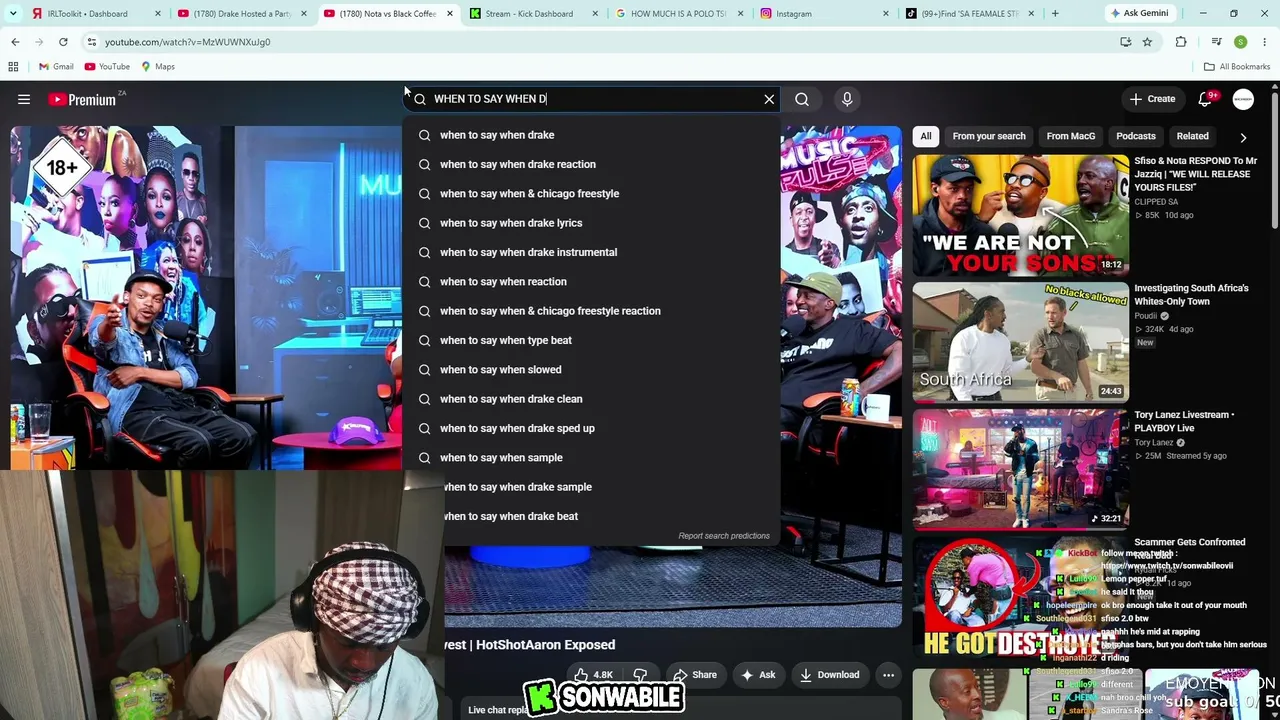Select the Related filter chip
The image size is (1280, 720).
pyautogui.click(x=1192, y=136)
